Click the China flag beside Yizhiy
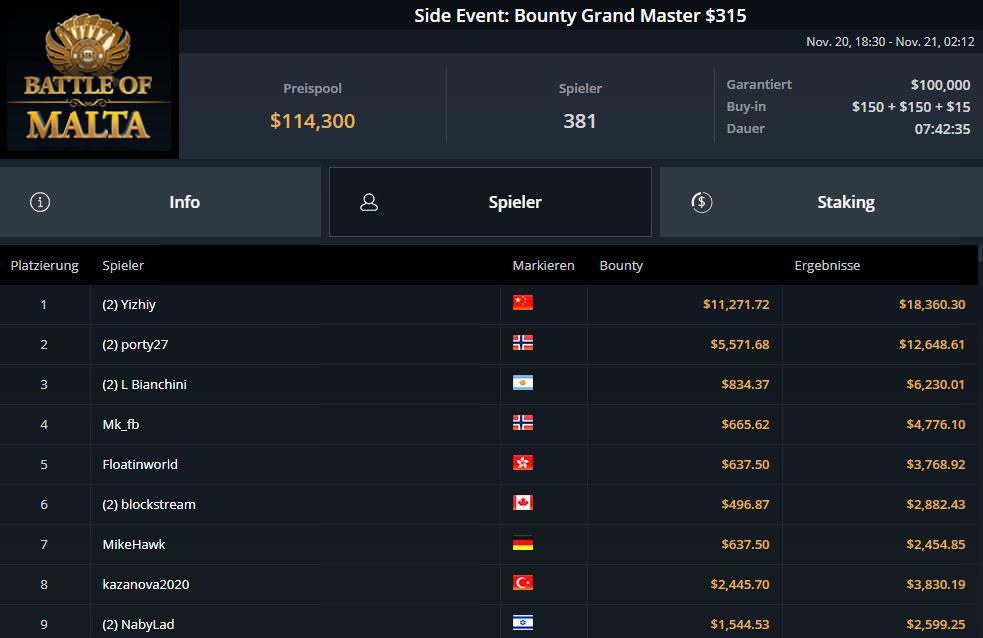 click(522, 303)
